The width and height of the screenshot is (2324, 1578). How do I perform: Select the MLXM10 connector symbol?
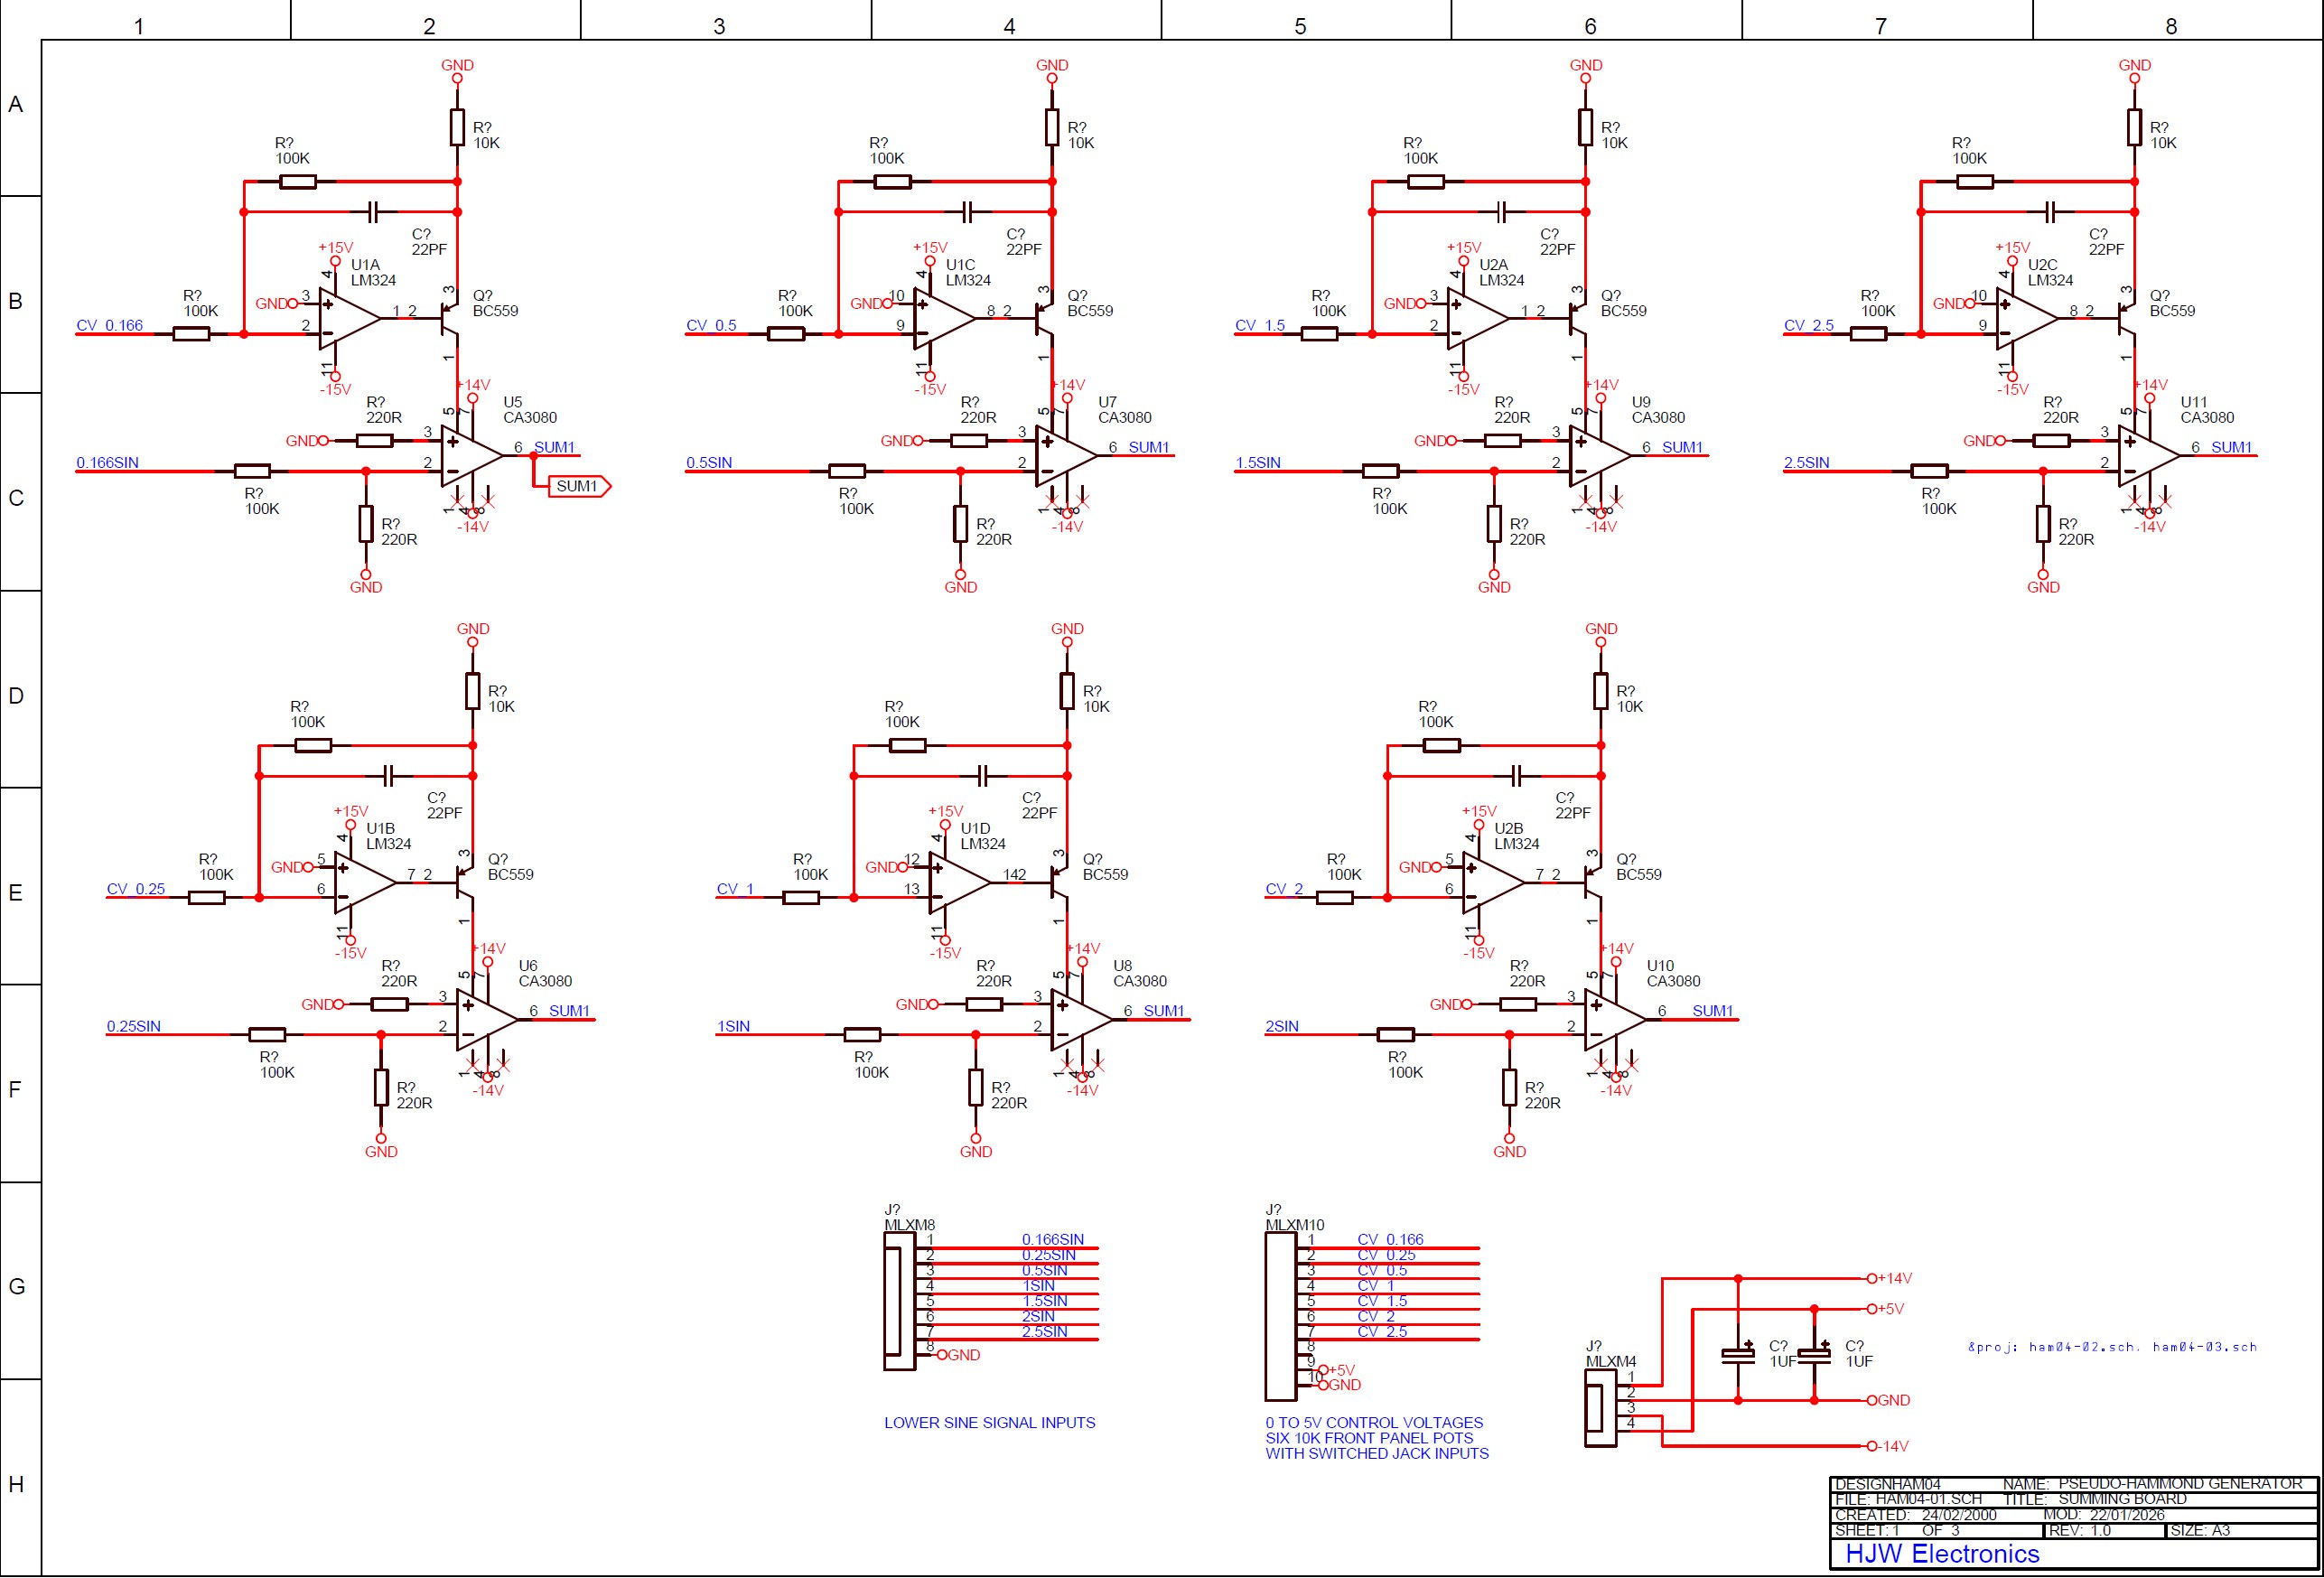pos(1280,1316)
